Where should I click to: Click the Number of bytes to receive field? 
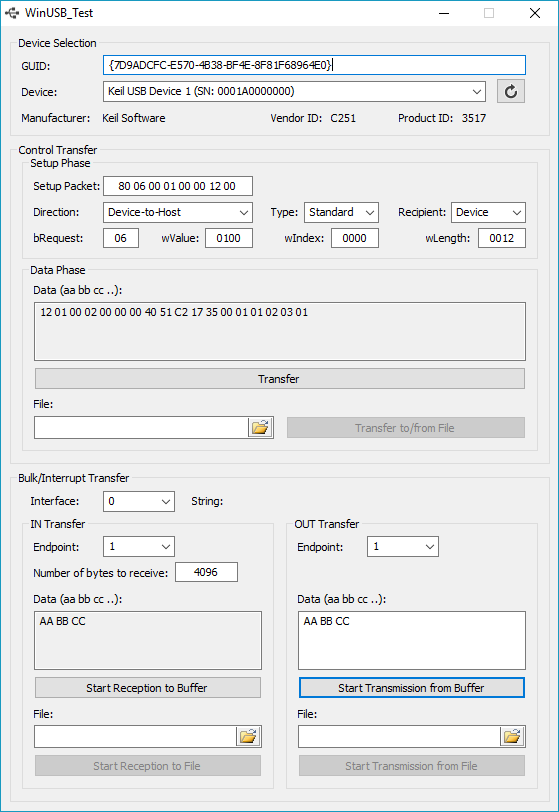[x=206, y=572]
